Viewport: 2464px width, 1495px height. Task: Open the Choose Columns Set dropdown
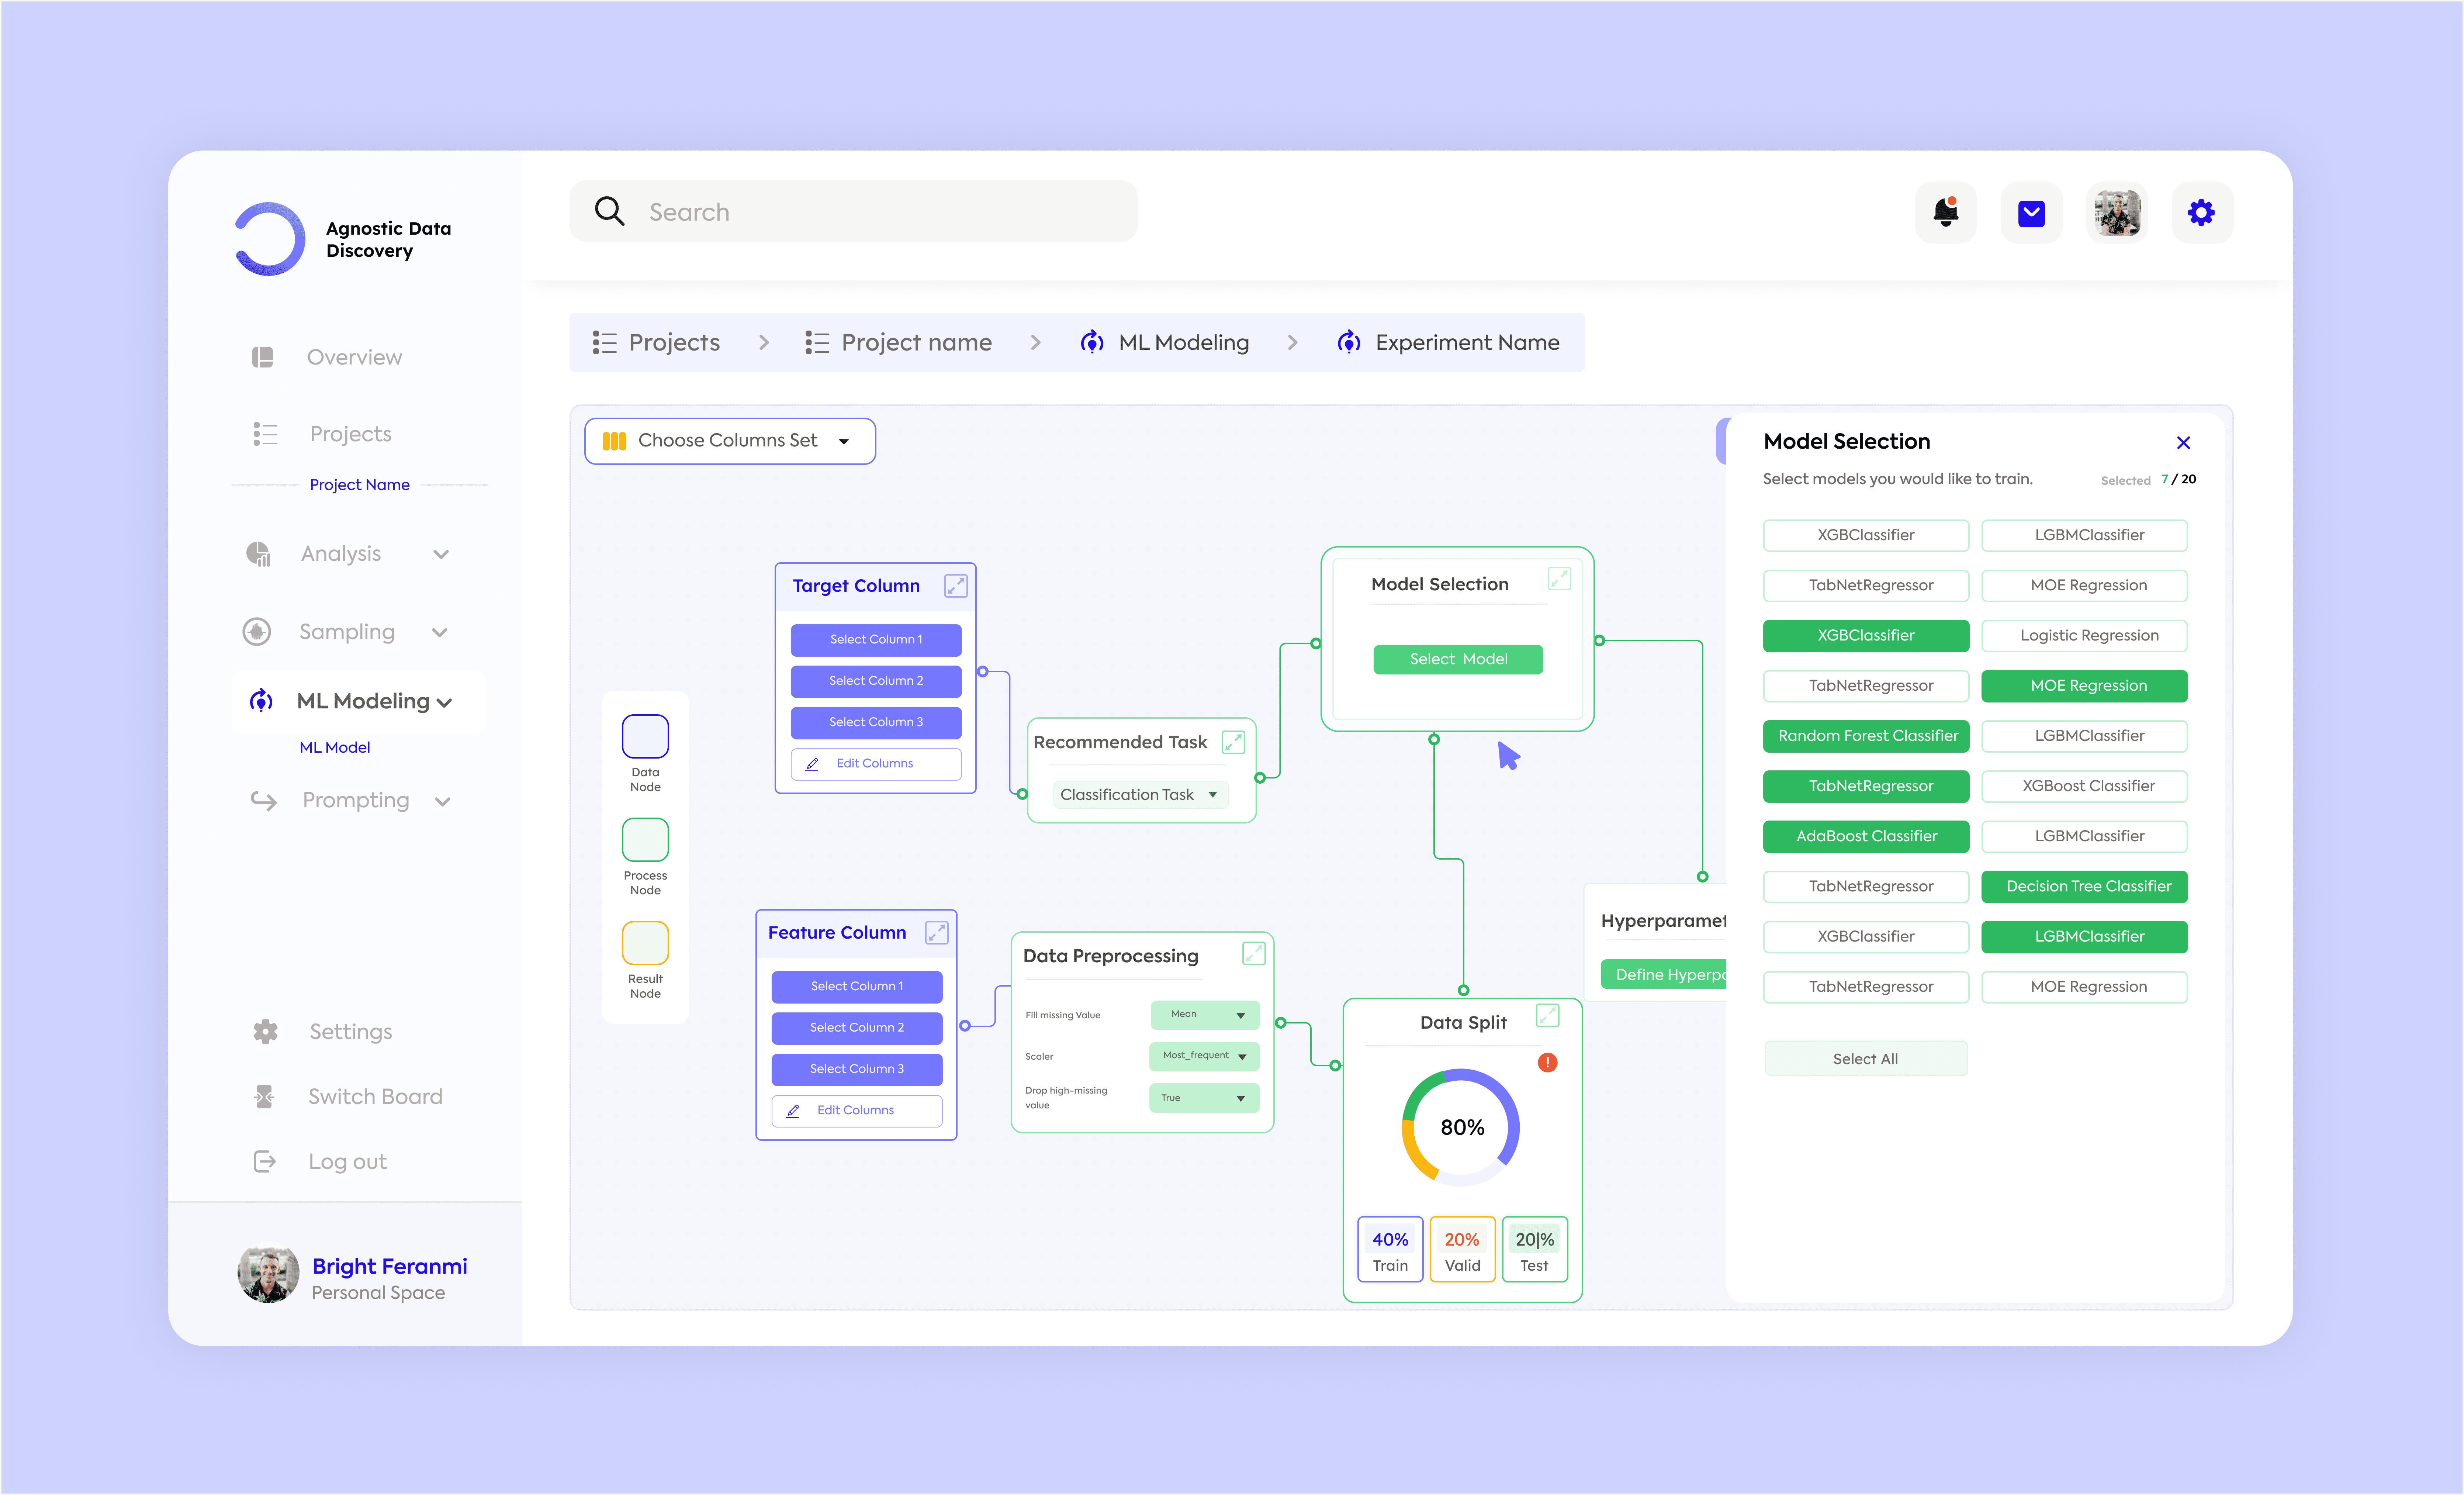click(x=730, y=441)
